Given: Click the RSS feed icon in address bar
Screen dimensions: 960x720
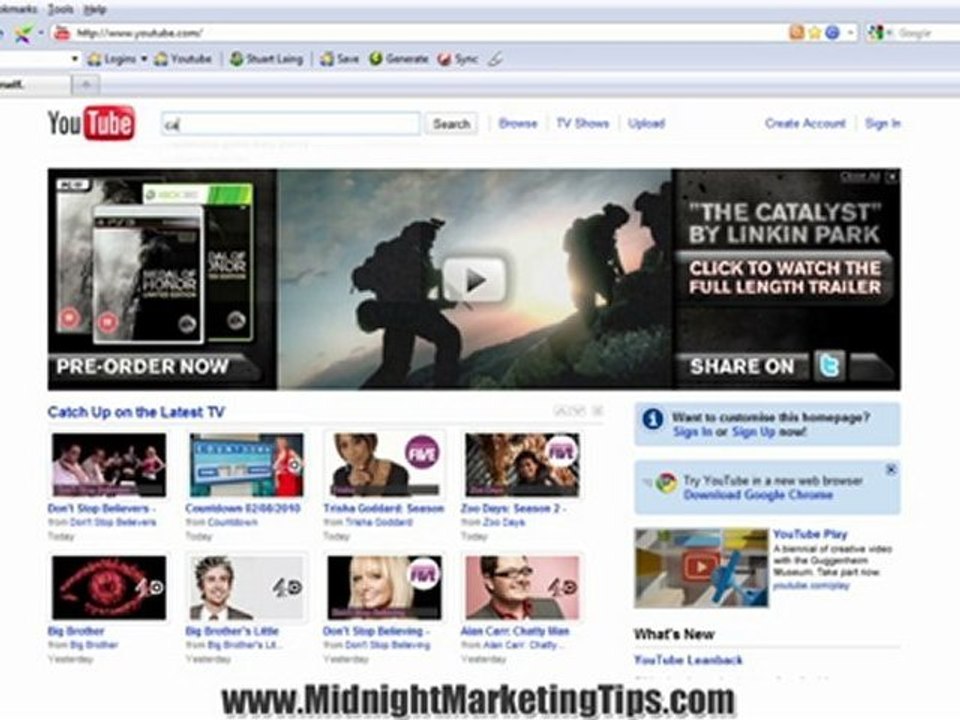Looking at the screenshot, I should 797,32.
